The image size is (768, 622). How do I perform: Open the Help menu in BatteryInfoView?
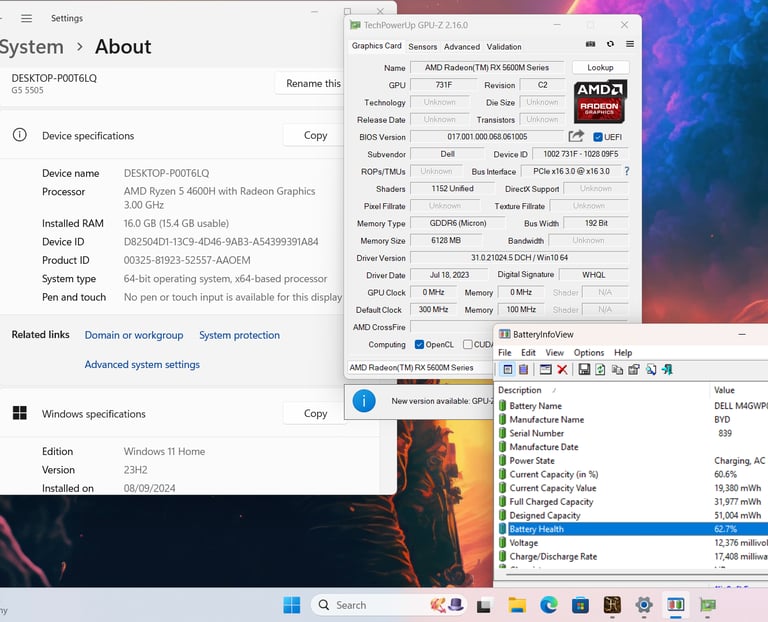623,352
